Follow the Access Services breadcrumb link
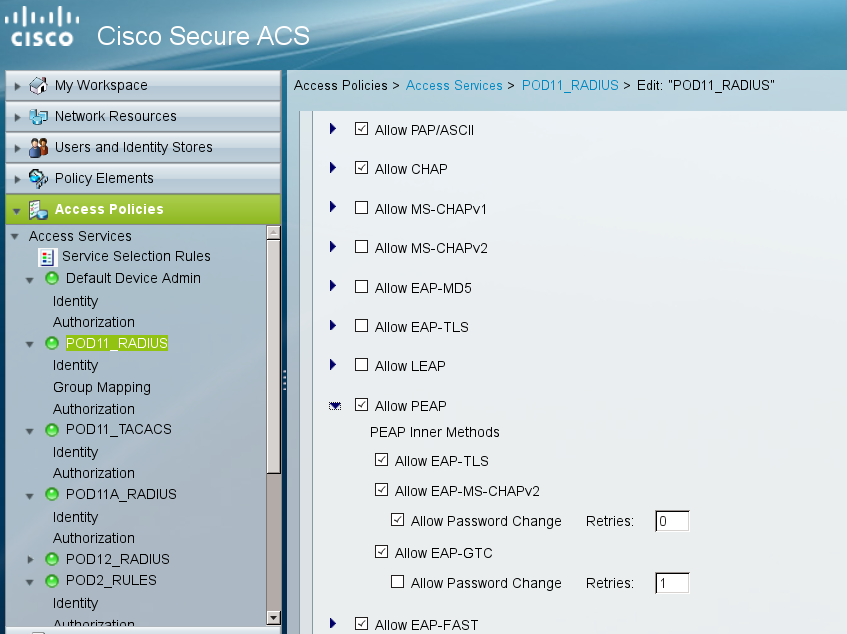 click(x=454, y=85)
